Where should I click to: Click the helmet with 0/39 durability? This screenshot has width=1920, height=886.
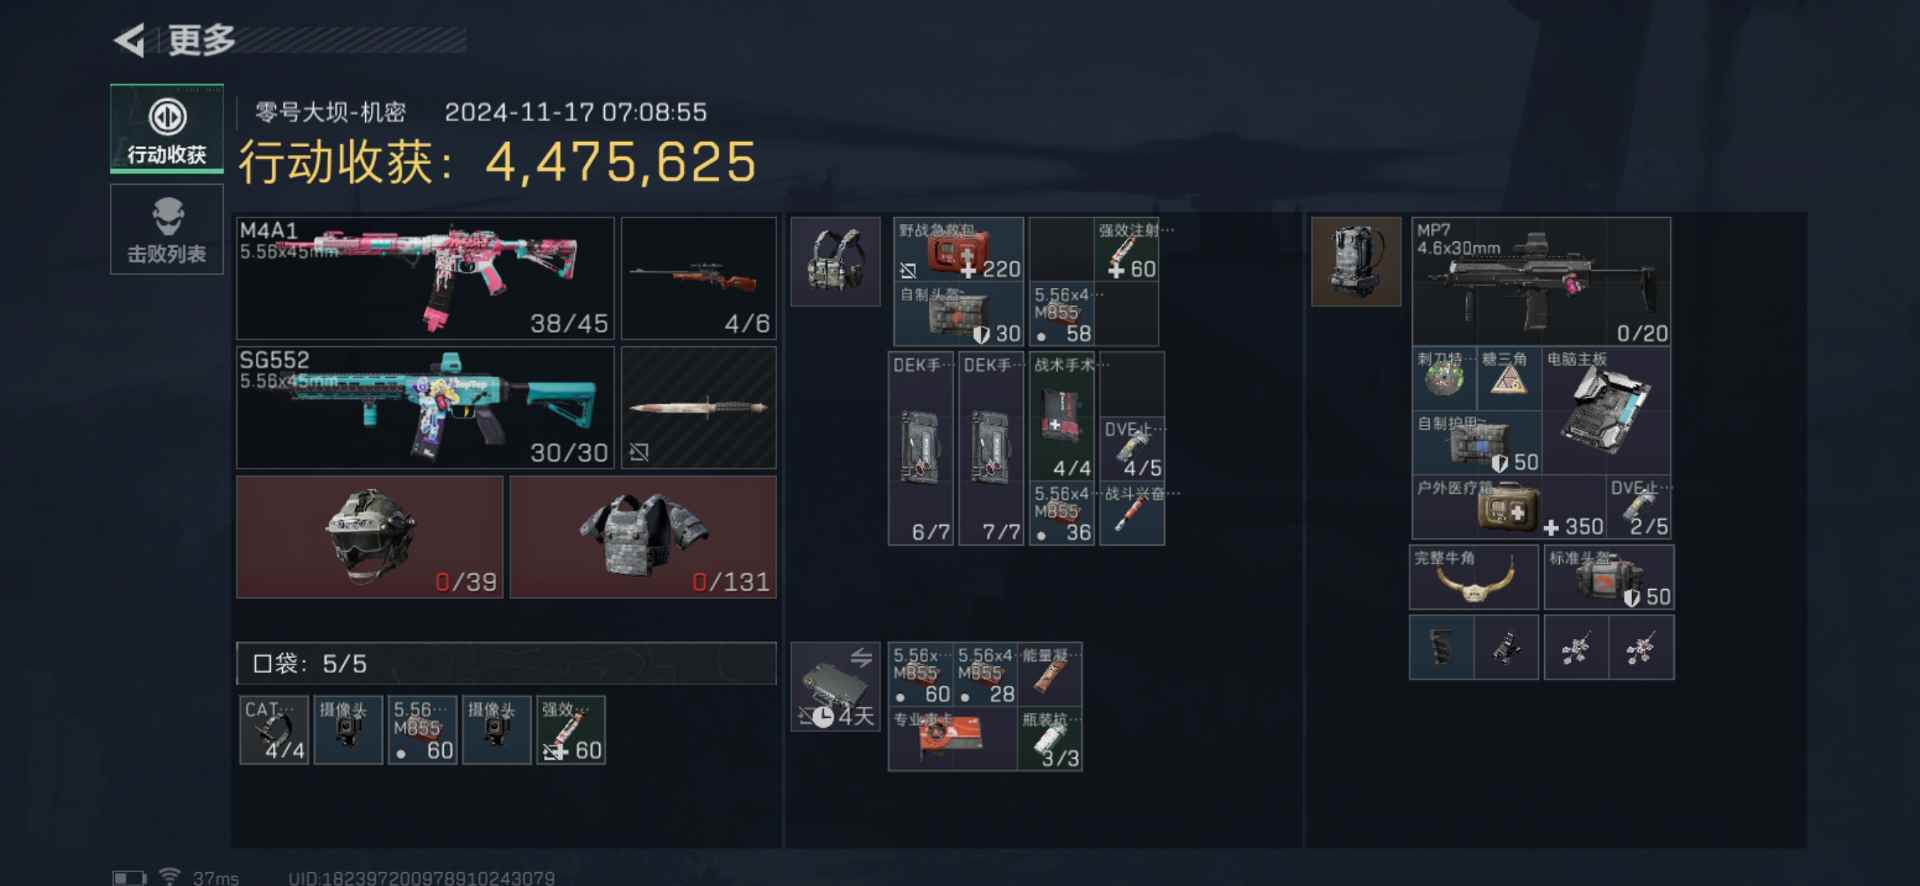coord(370,537)
